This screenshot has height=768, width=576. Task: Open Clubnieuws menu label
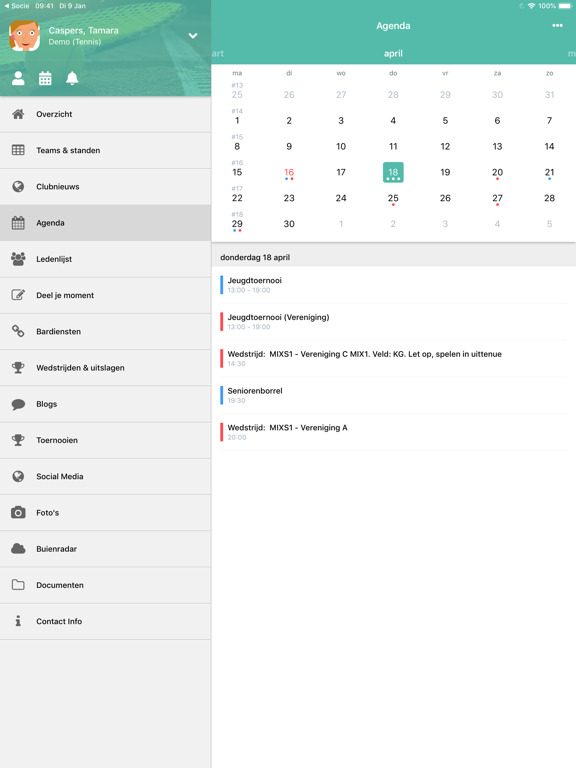(x=58, y=187)
